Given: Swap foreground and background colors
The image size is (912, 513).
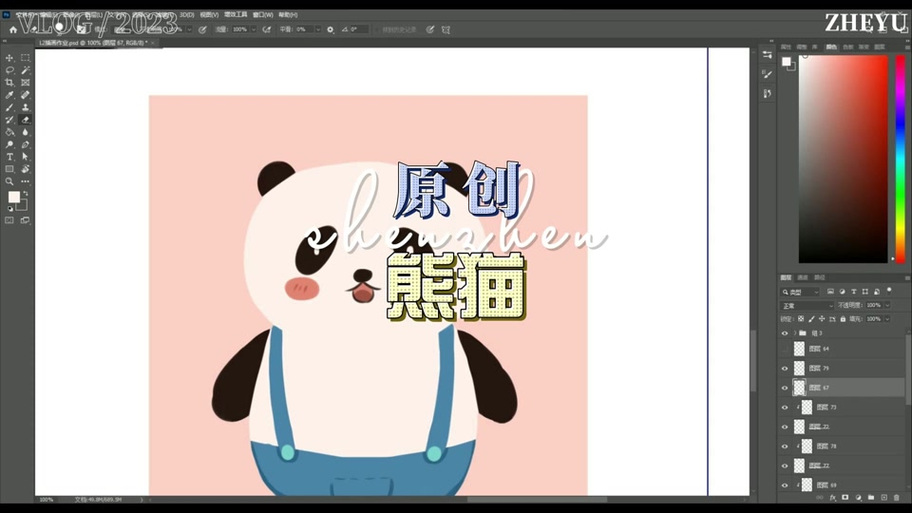Looking at the screenshot, I should [x=26, y=194].
